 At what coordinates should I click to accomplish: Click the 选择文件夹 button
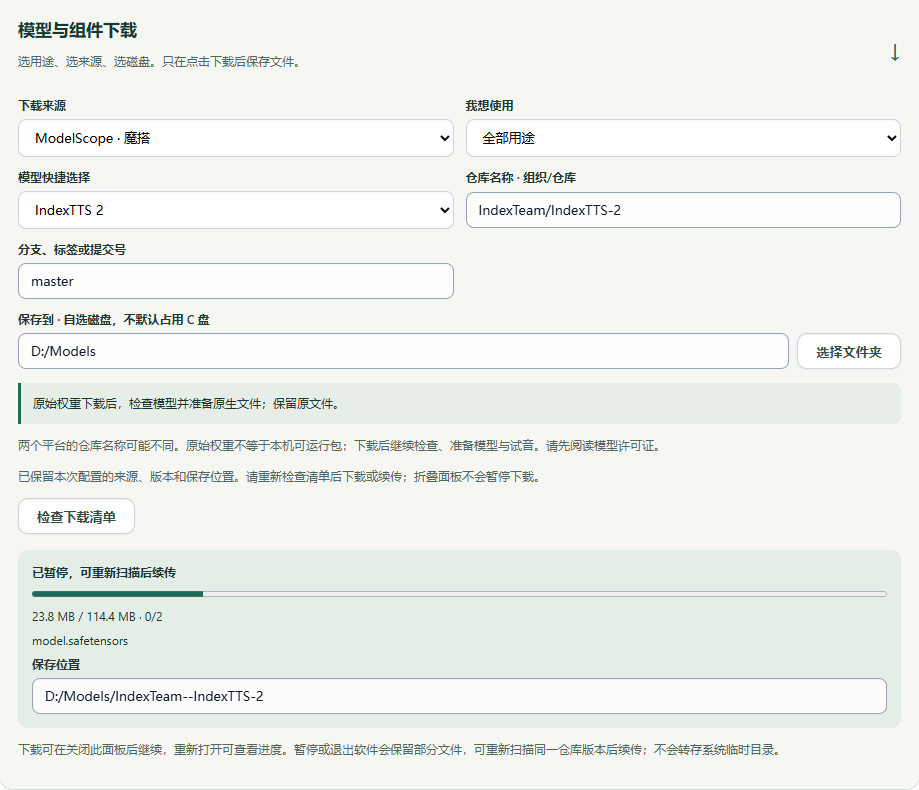849,352
